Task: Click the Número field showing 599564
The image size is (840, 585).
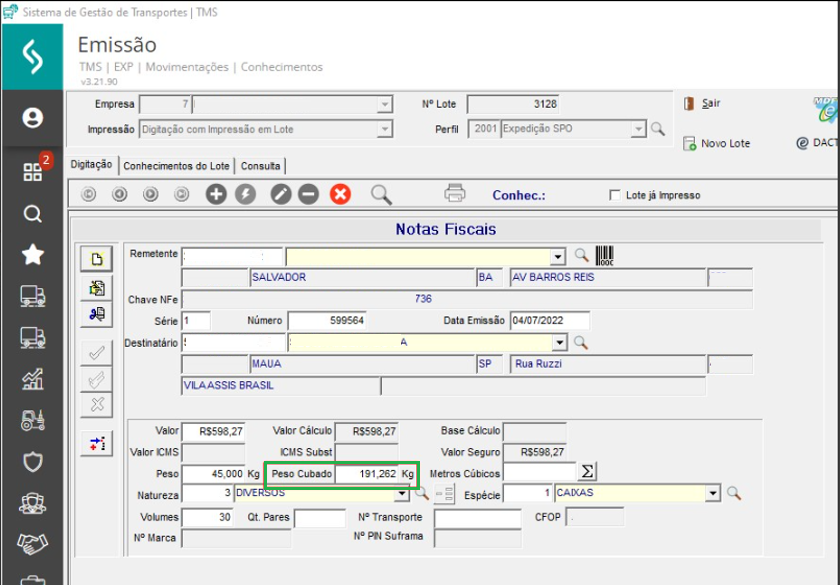Action: tap(327, 321)
